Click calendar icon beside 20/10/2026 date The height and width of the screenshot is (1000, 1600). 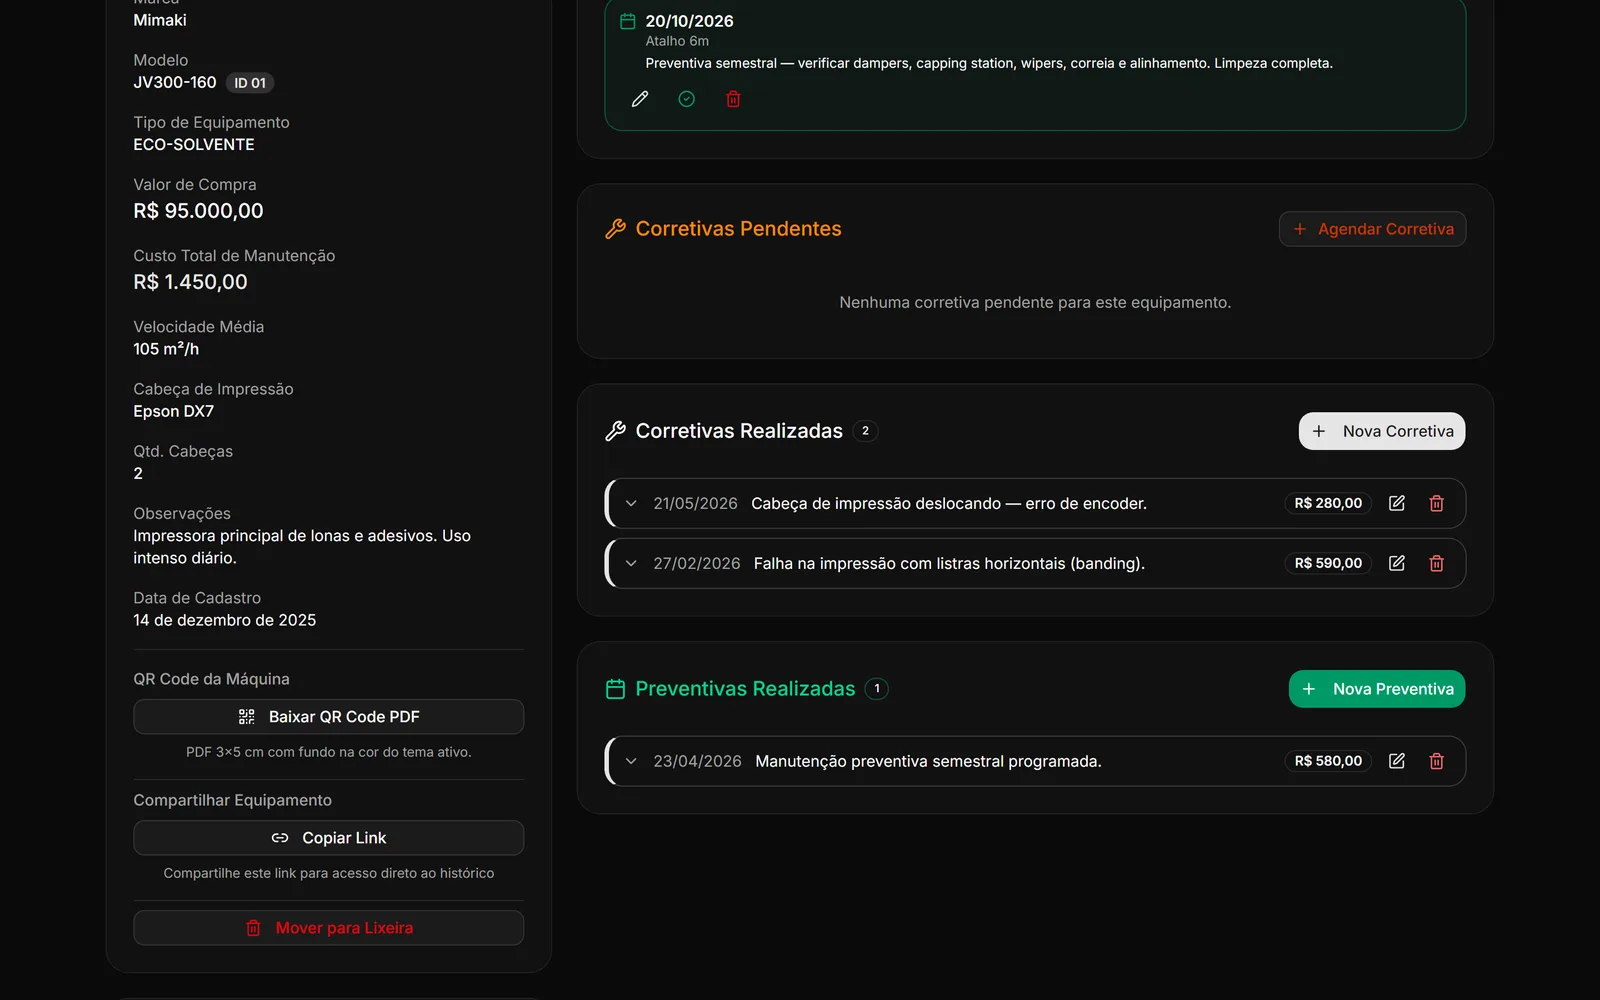pos(628,21)
